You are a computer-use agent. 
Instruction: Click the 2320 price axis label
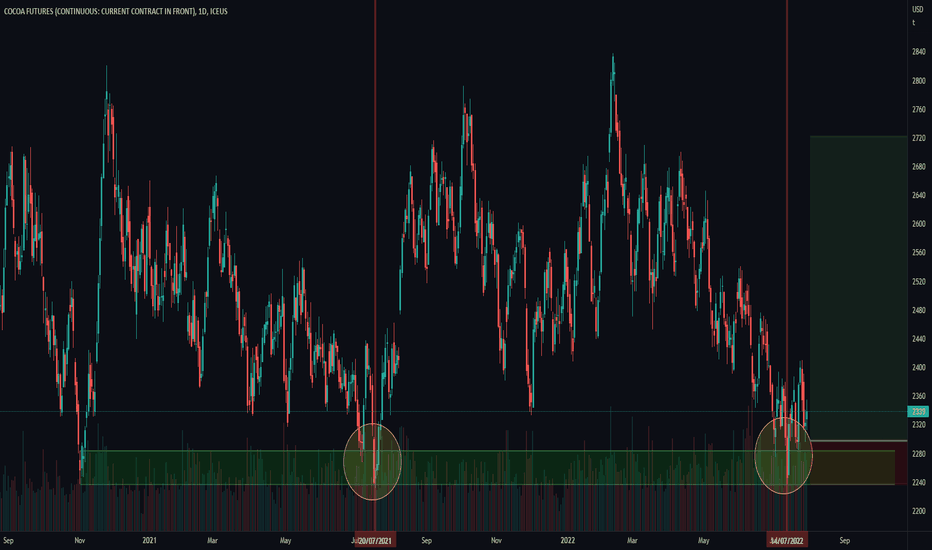918,425
